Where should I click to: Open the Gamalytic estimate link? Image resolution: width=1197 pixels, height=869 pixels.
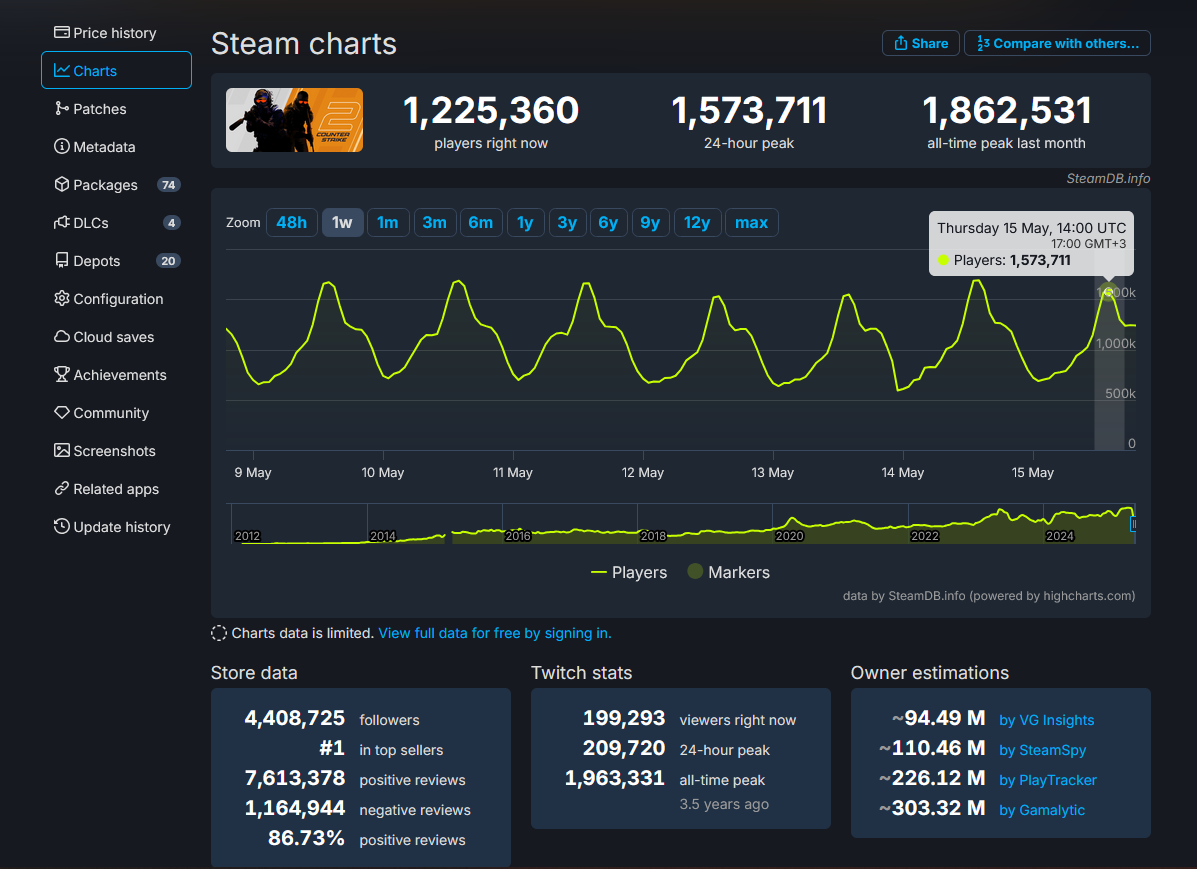(1042, 810)
